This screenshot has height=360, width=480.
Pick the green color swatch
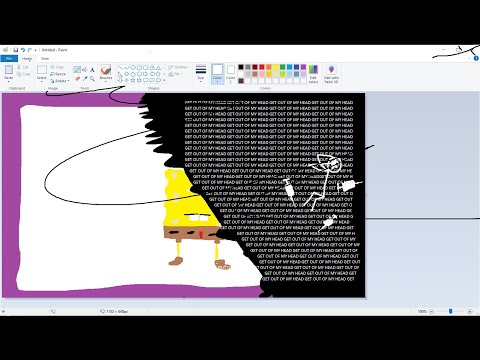283,67
